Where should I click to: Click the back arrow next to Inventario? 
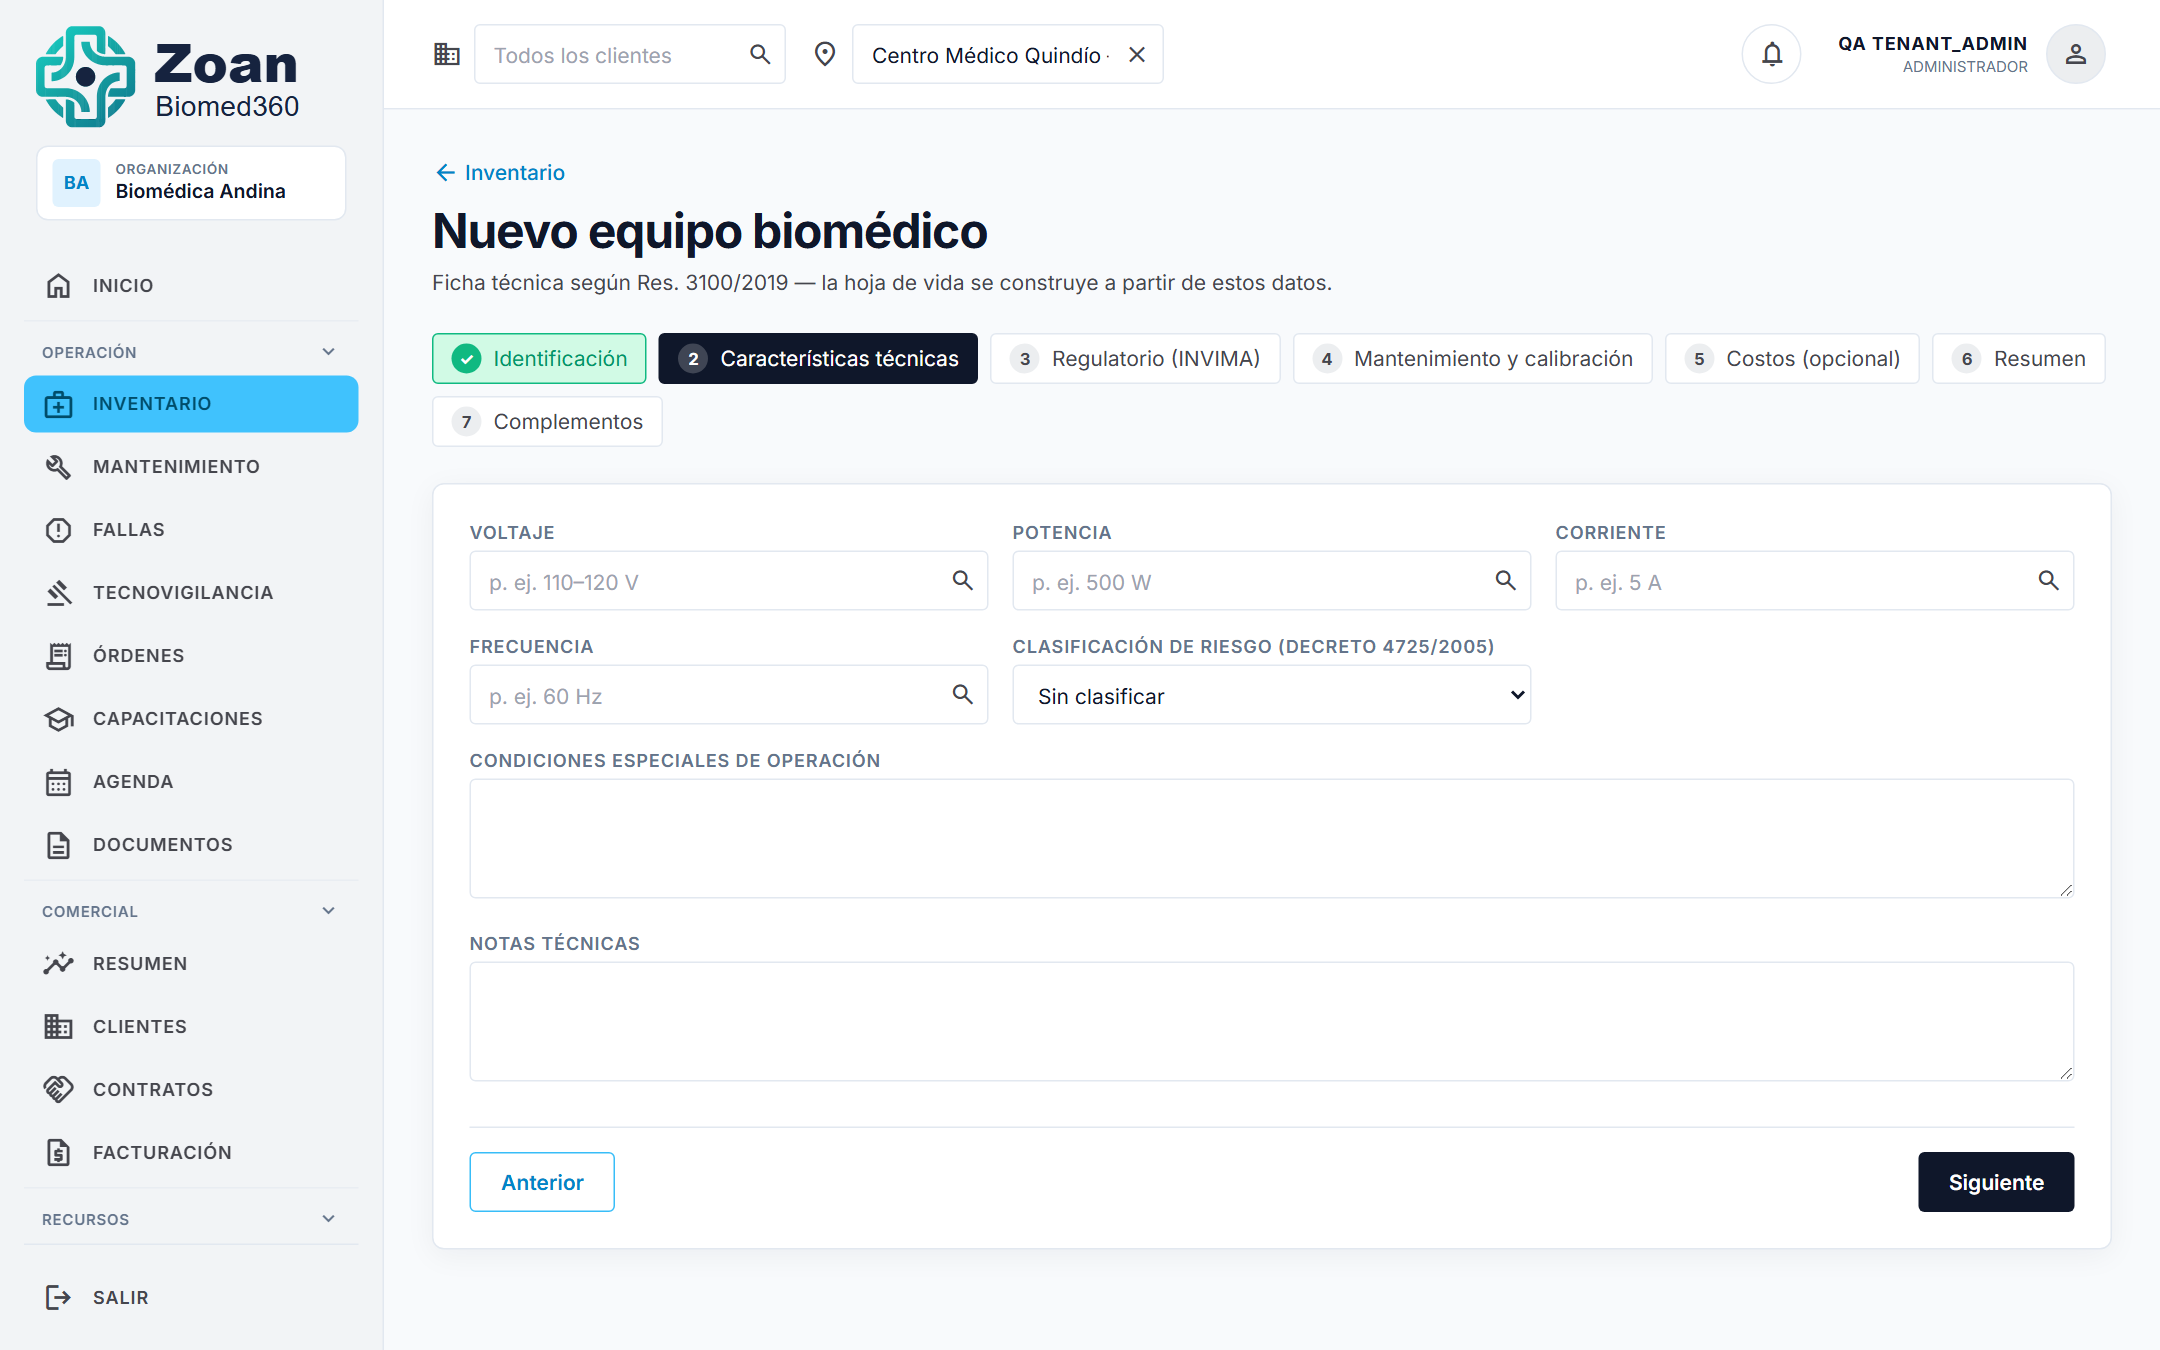click(446, 173)
